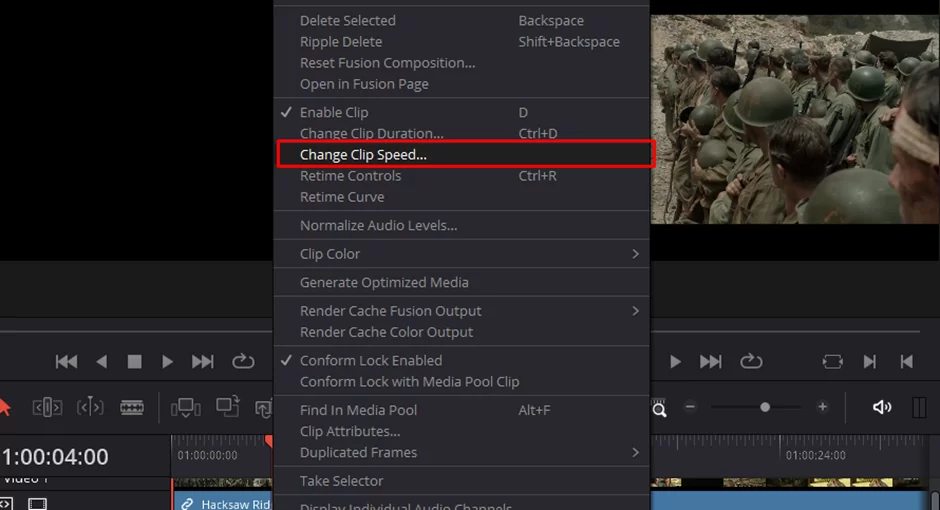Expand the Duplicated Frames submenu
Image resolution: width=940 pixels, height=510 pixels.
(462, 452)
